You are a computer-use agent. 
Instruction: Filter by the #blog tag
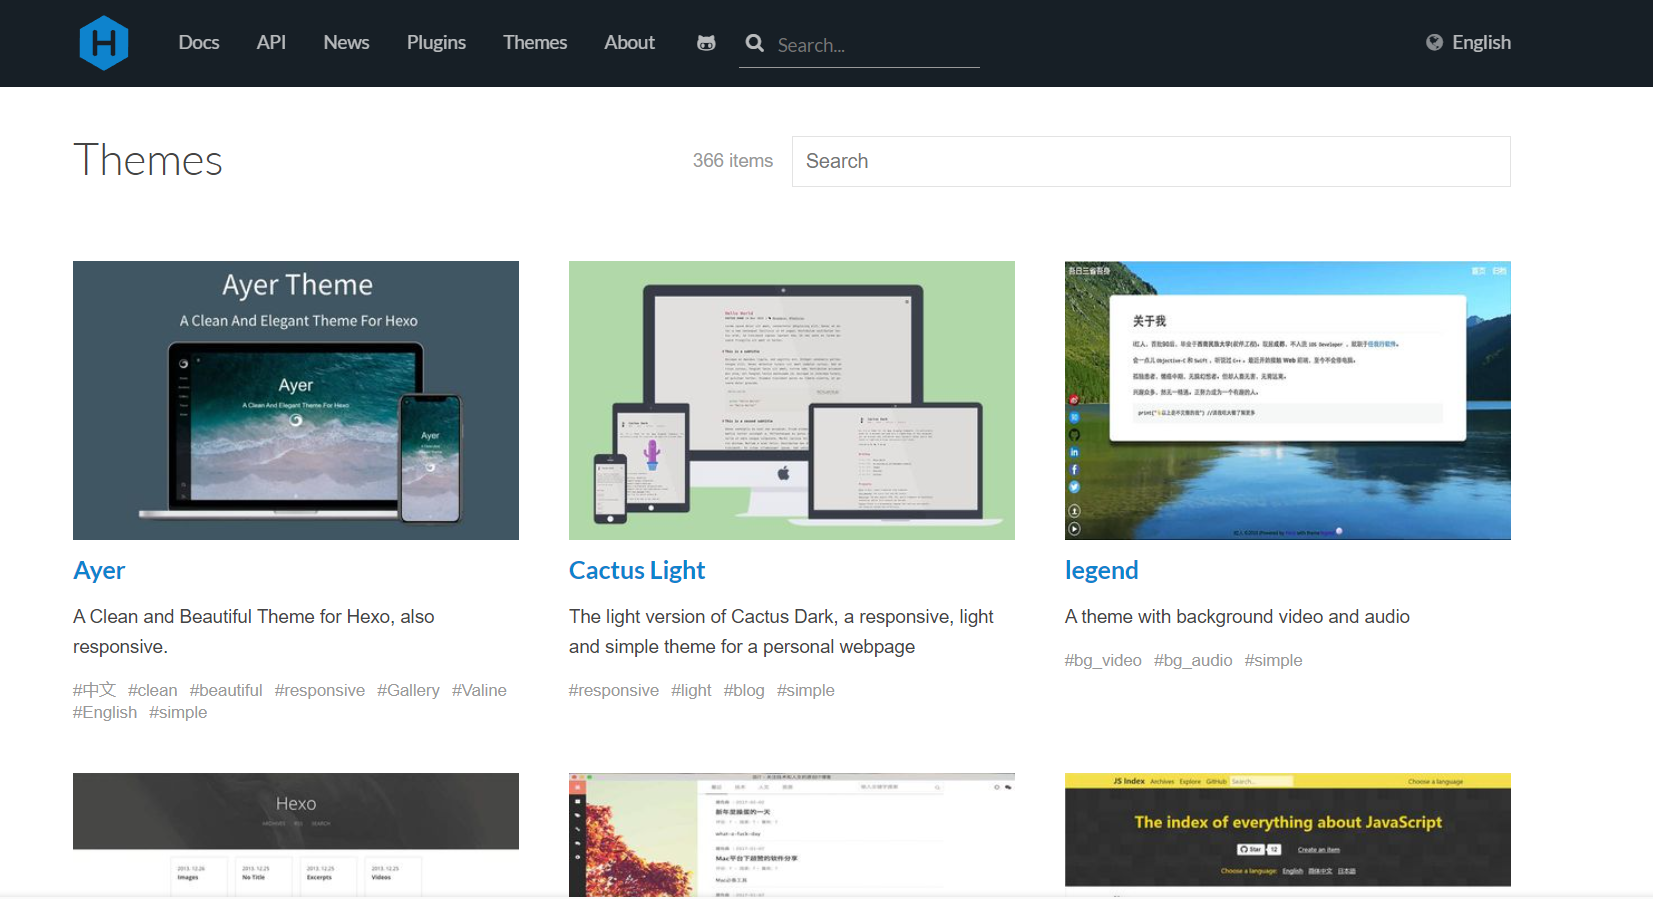744,690
